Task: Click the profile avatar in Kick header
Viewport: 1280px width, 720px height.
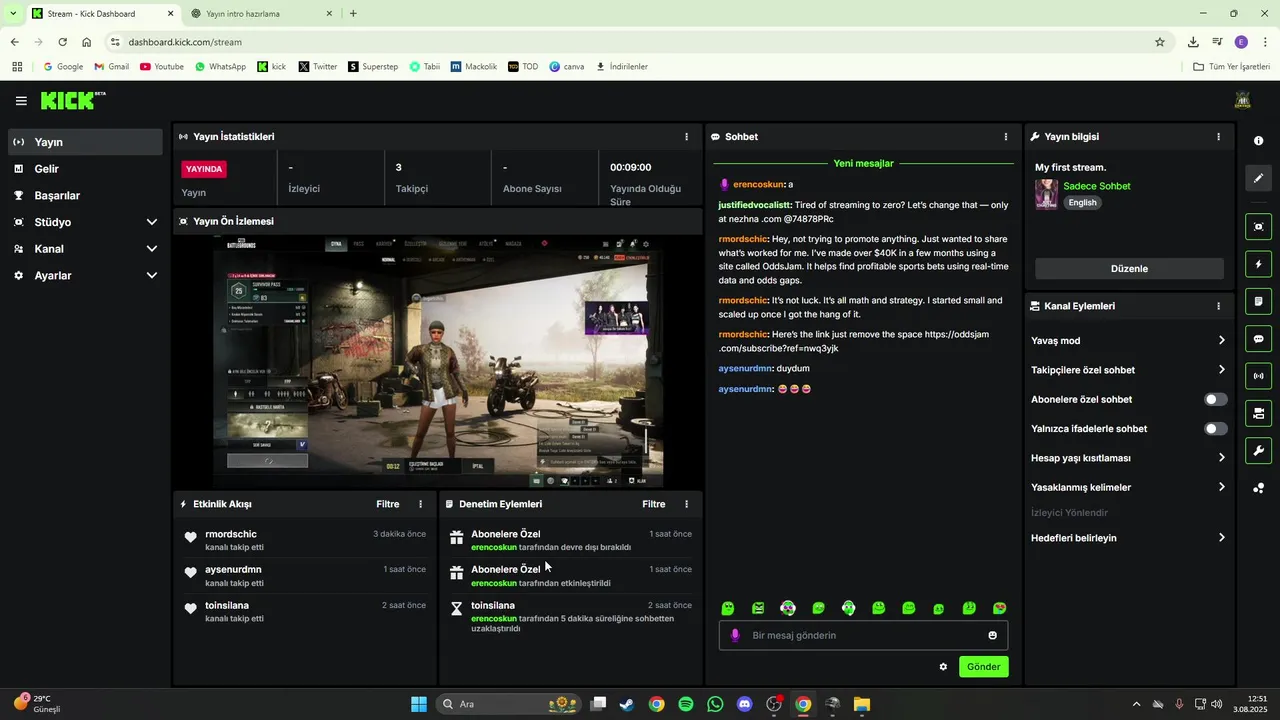Action: click(1243, 100)
